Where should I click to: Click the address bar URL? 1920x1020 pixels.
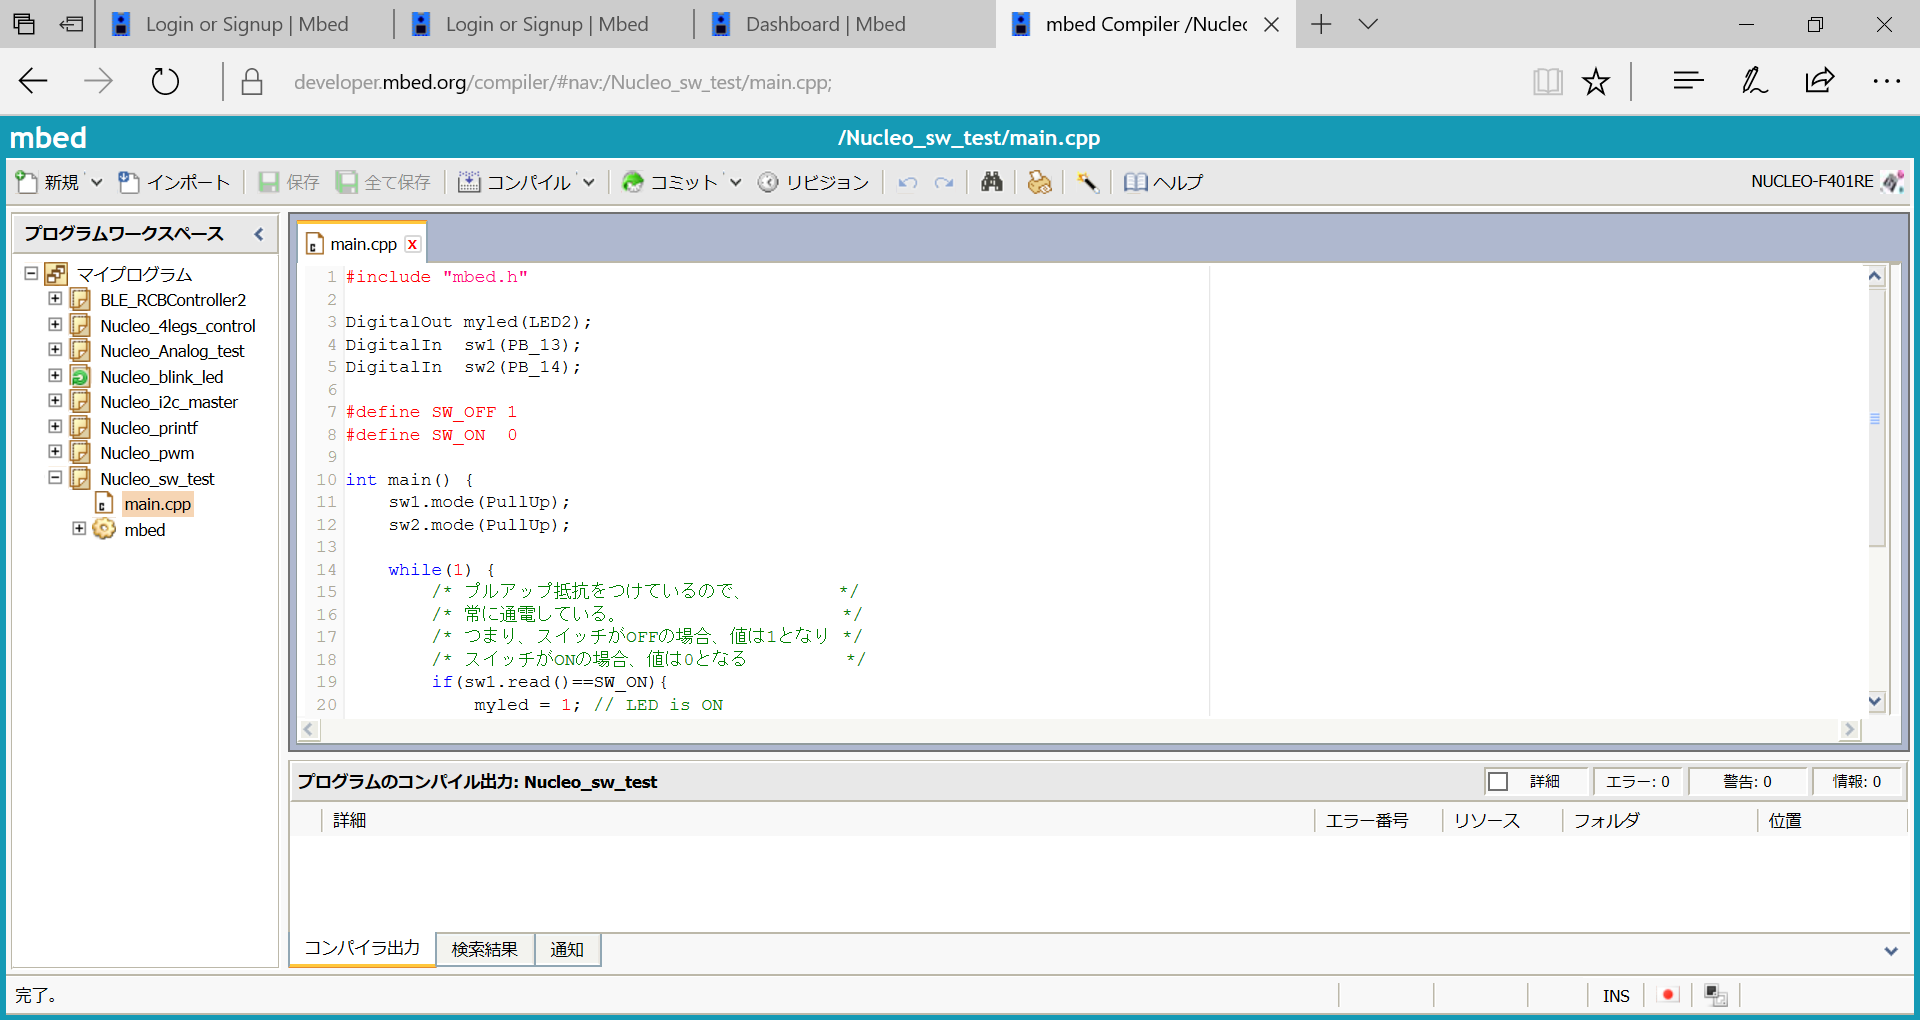point(563,82)
